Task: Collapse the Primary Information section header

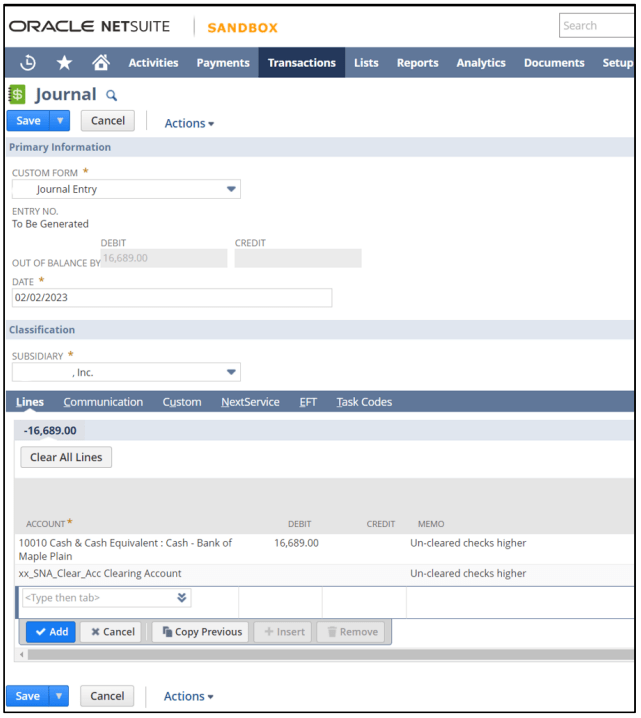Action: pos(320,147)
